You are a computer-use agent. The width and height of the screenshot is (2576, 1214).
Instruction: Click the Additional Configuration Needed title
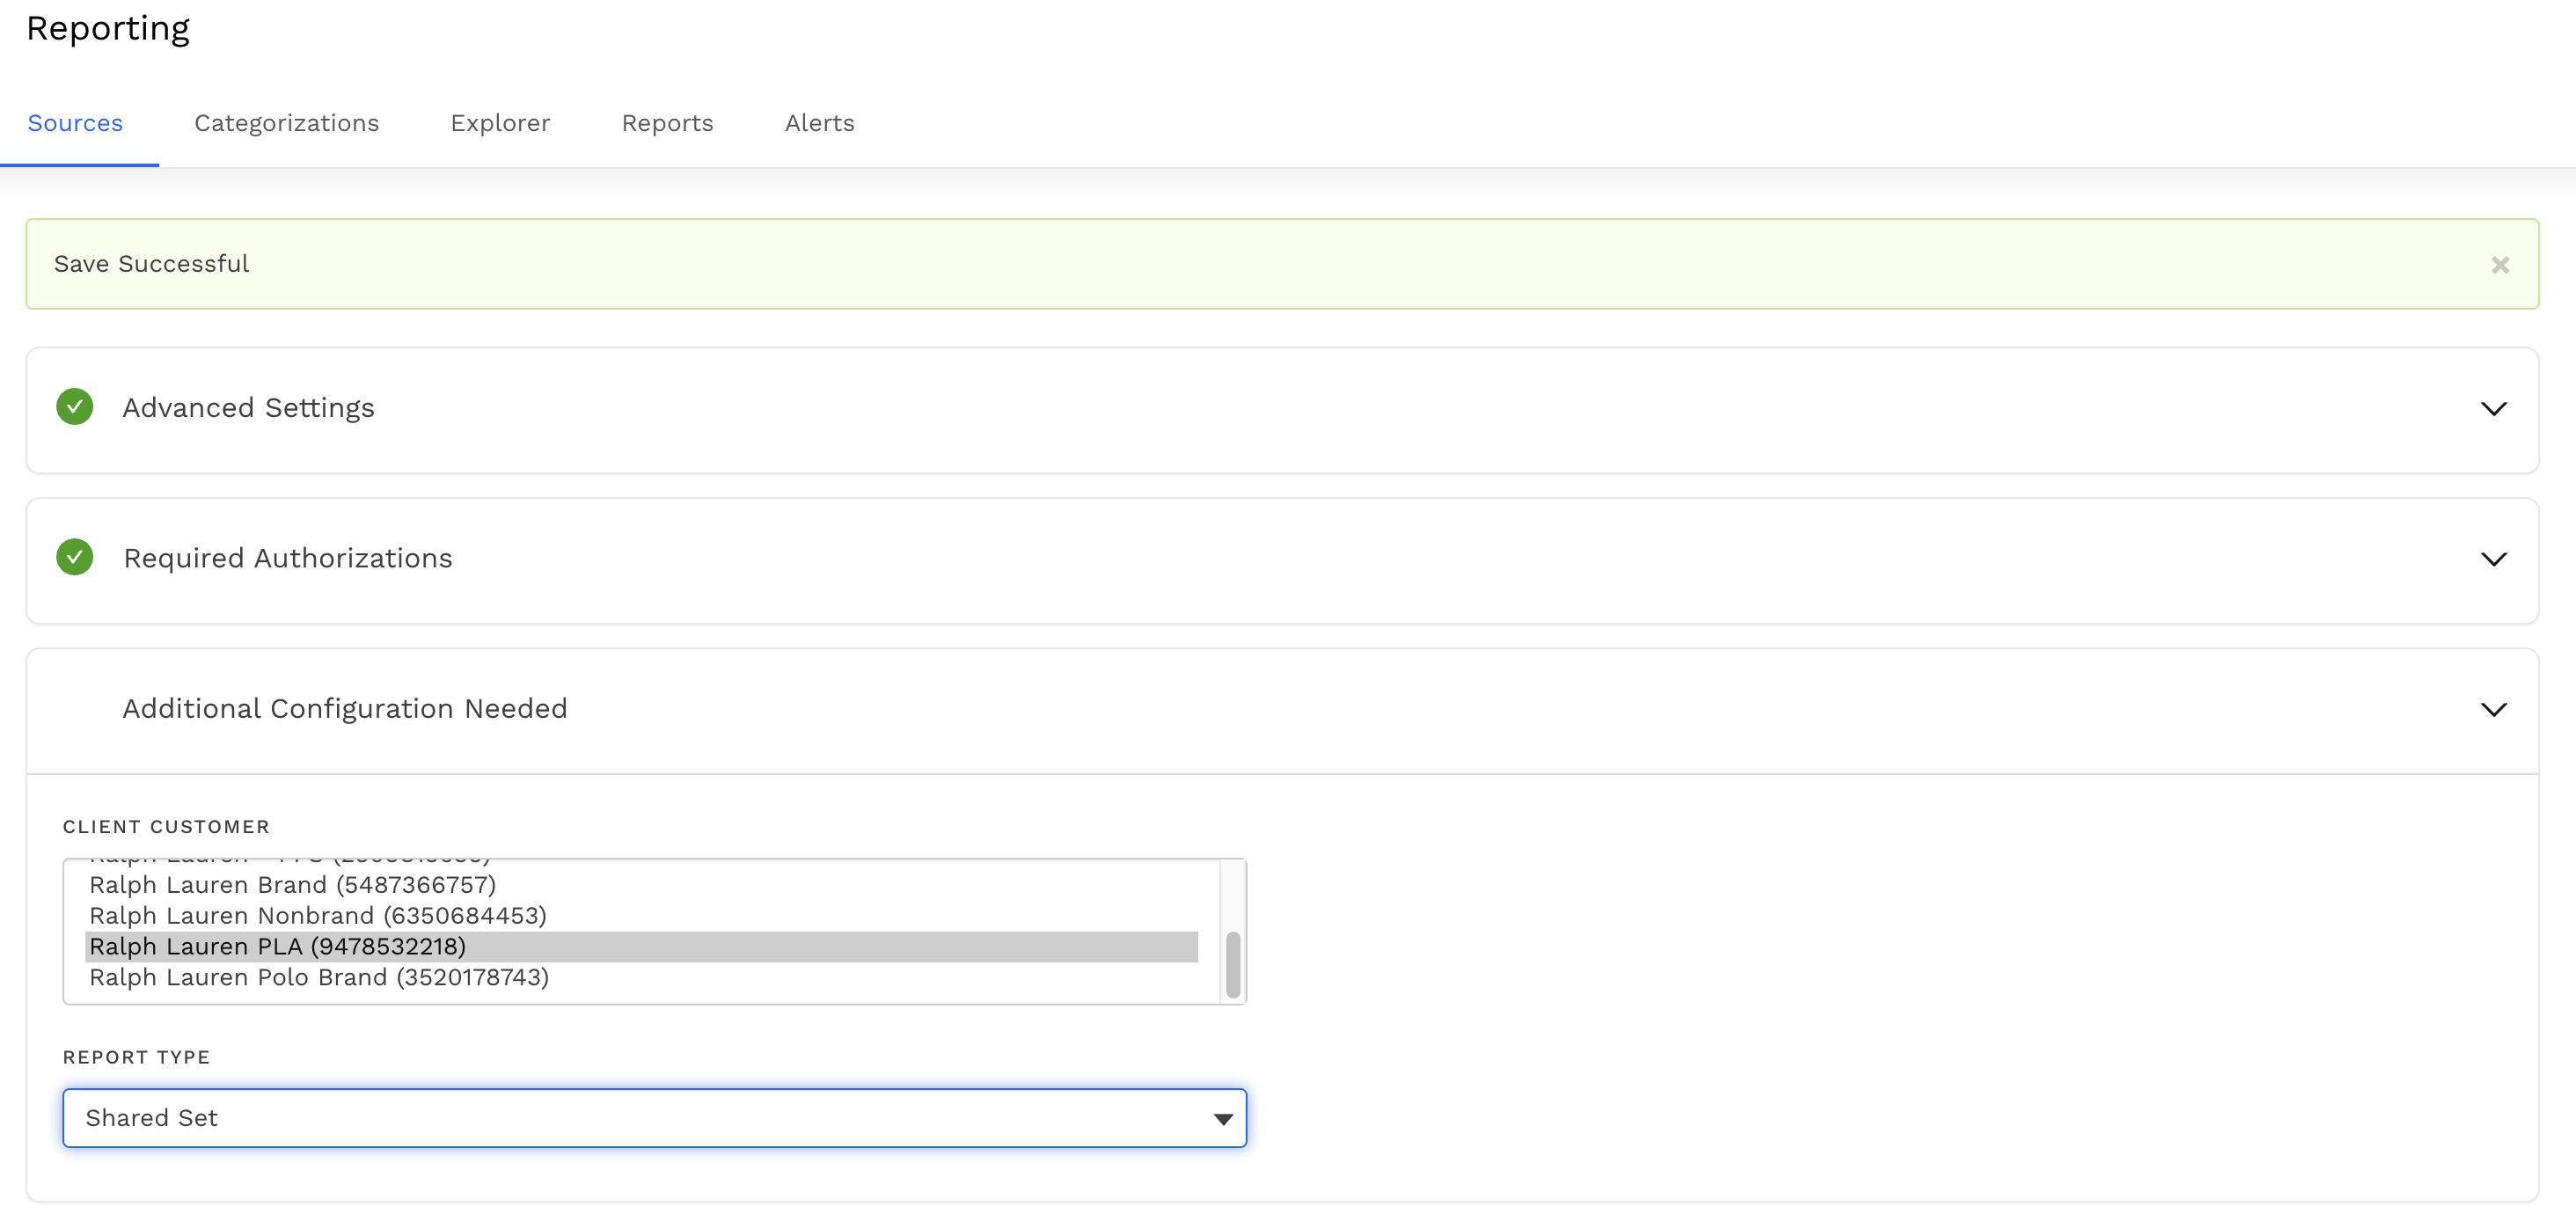[x=344, y=708]
